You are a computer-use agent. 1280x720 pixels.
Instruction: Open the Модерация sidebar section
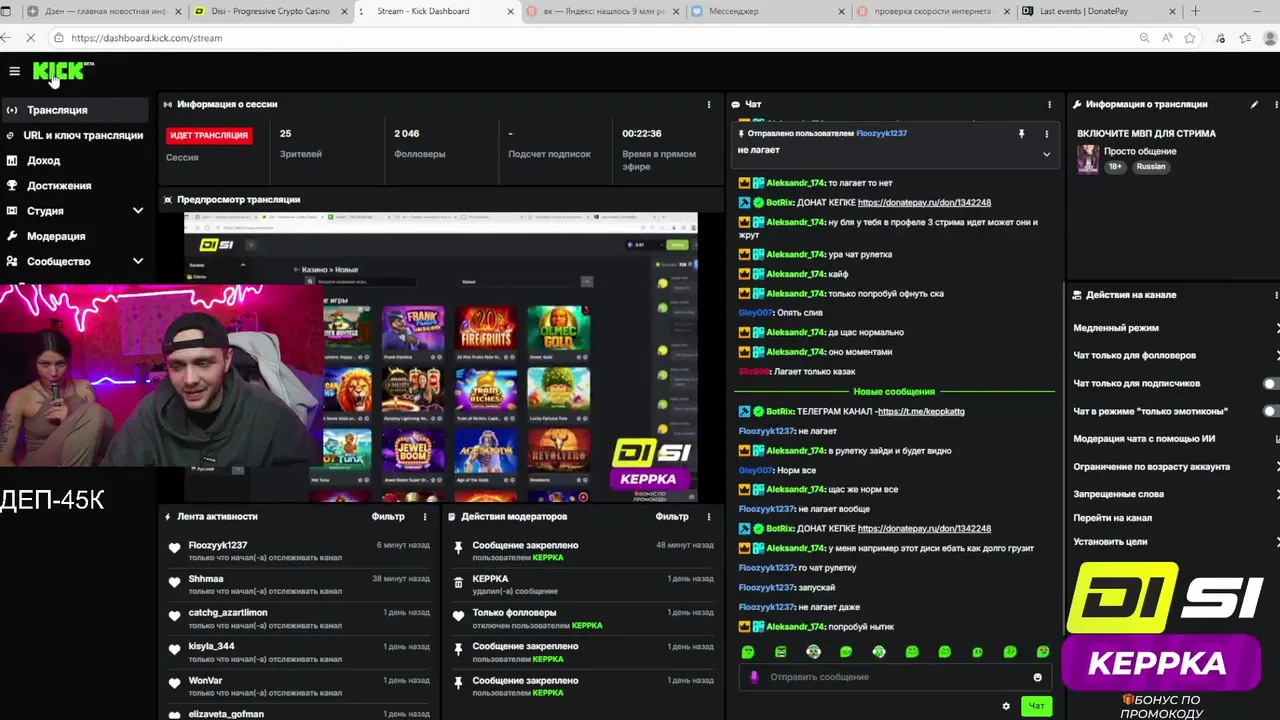tap(56, 236)
